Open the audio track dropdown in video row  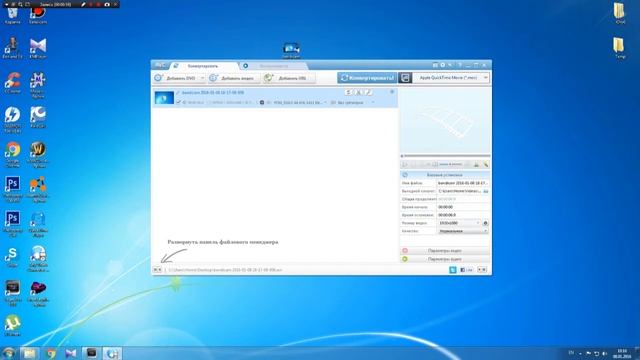click(x=325, y=102)
